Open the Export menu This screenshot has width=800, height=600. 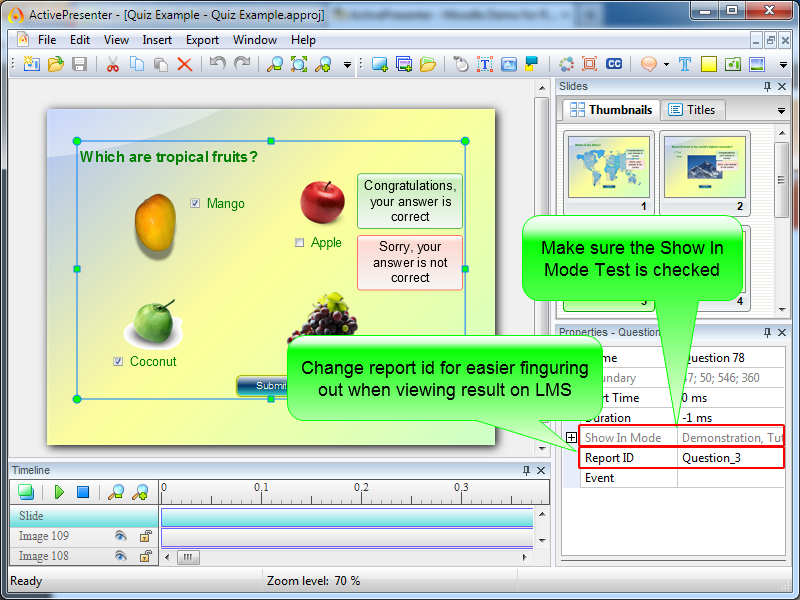point(202,40)
